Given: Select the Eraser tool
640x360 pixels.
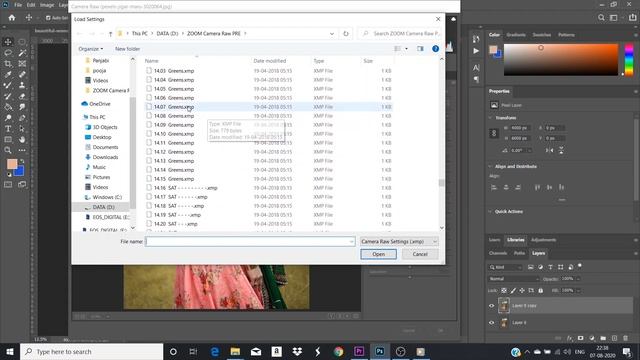Looking at the screenshot, I should 22,96.
